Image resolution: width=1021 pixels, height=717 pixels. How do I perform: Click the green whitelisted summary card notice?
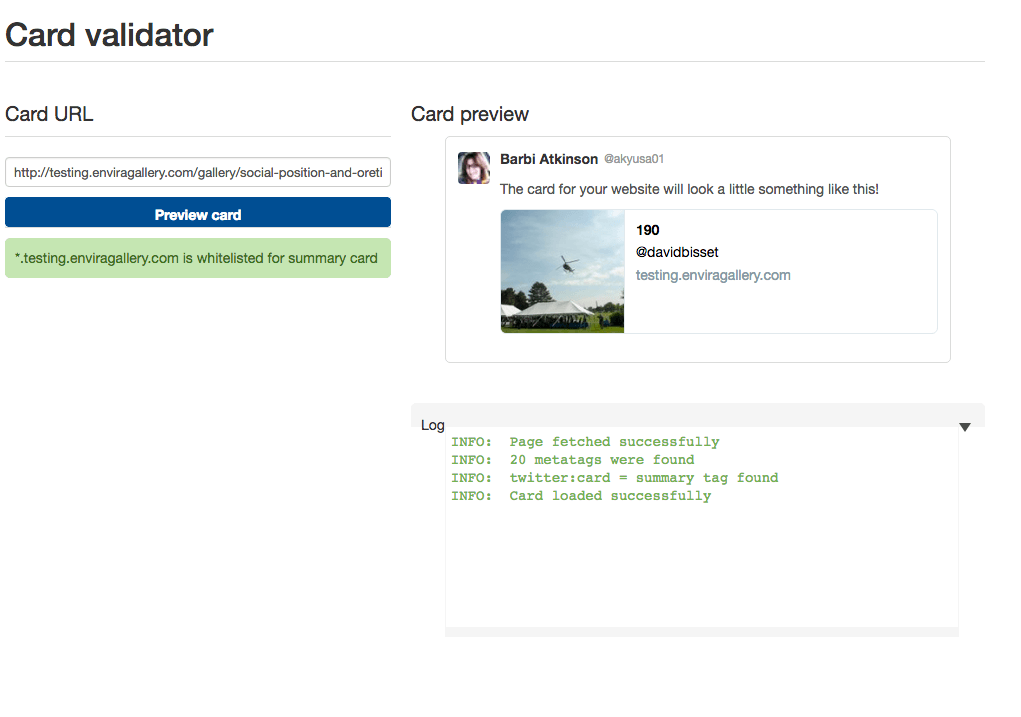197,258
